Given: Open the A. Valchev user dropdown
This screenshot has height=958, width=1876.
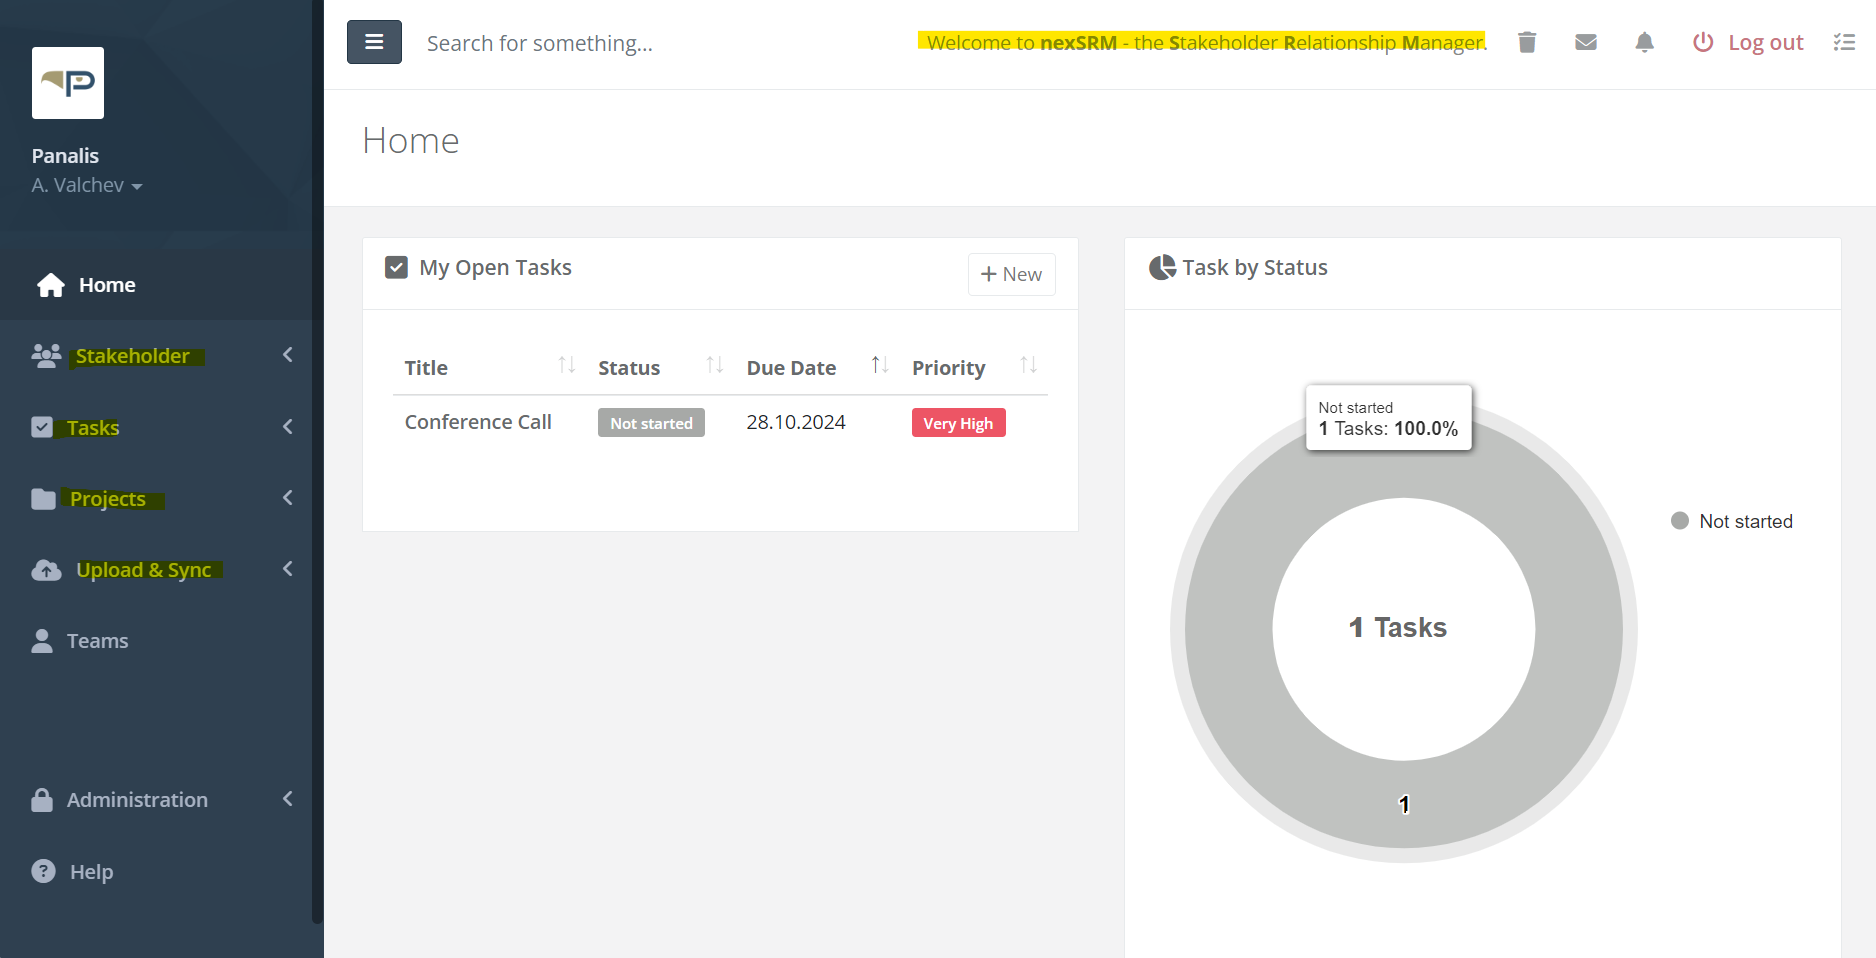Looking at the screenshot, I should (x=87, y=185).
